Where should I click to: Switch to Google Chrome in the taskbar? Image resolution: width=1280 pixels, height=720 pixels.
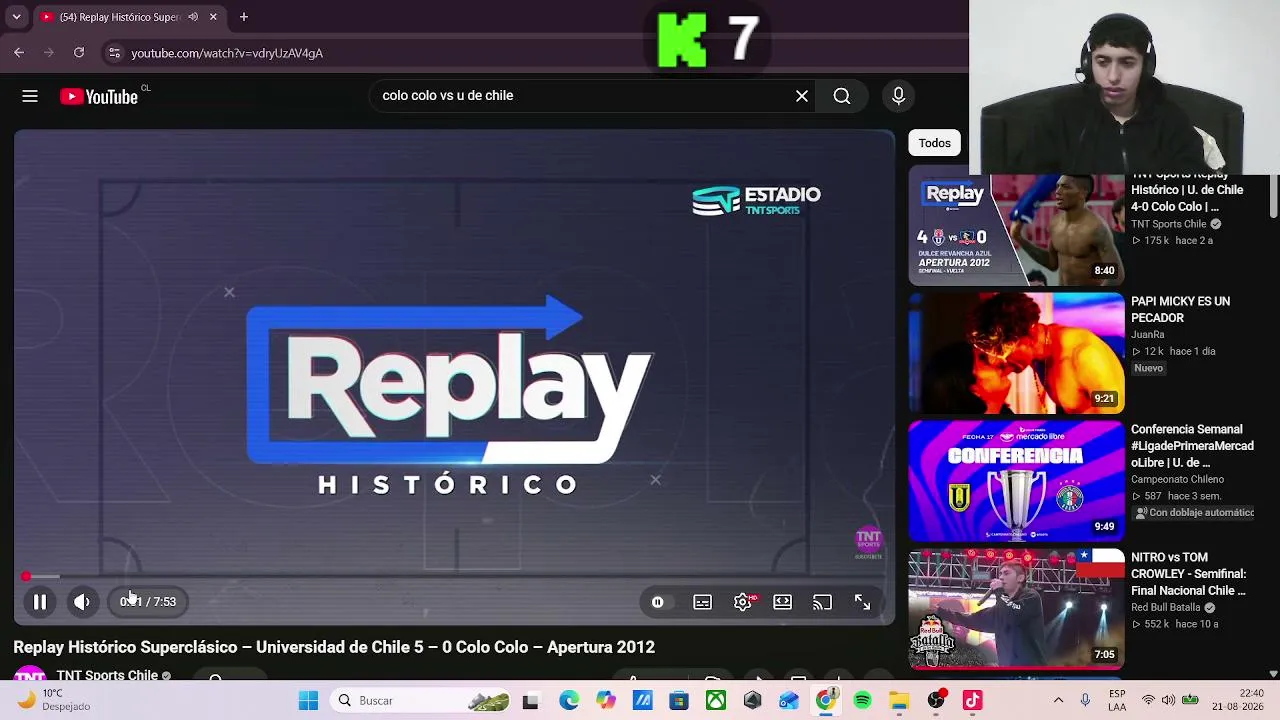coord(826,701)
